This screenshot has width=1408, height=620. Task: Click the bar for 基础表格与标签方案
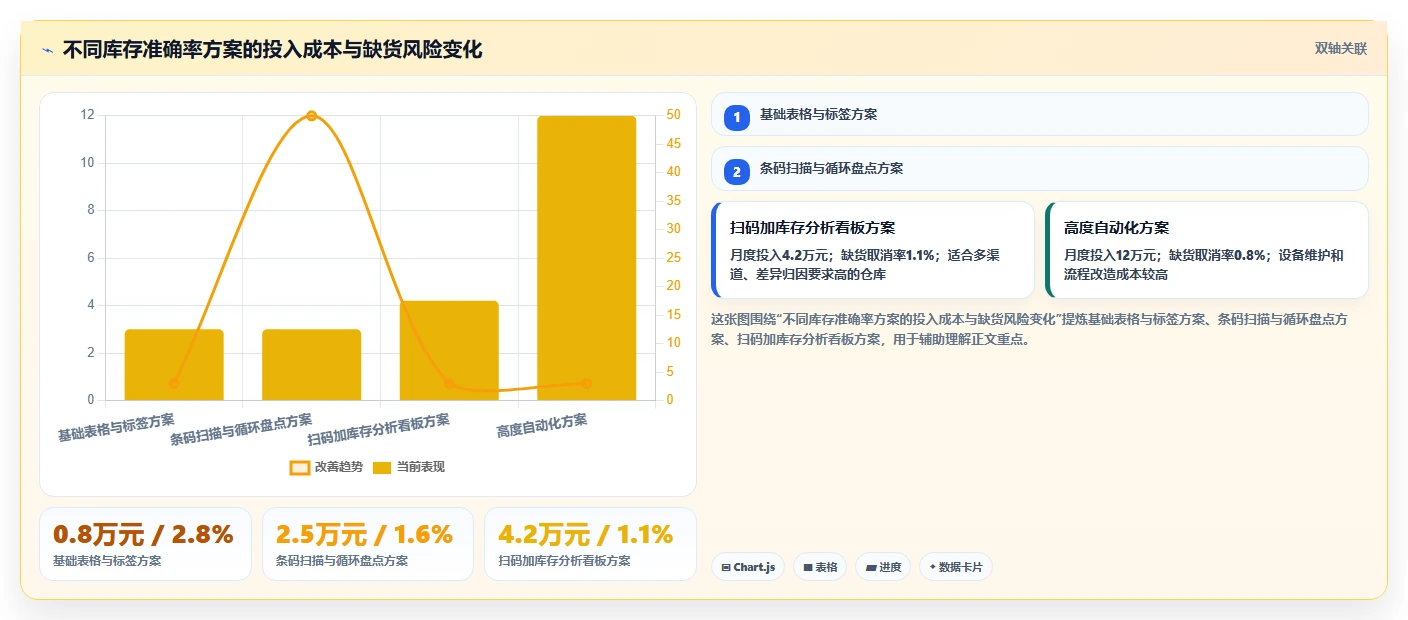(174, 365)
